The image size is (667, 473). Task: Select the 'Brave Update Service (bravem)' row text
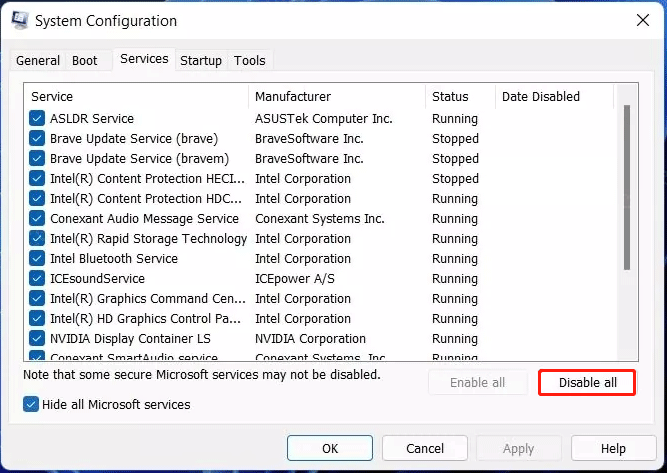tap(140, 158)
